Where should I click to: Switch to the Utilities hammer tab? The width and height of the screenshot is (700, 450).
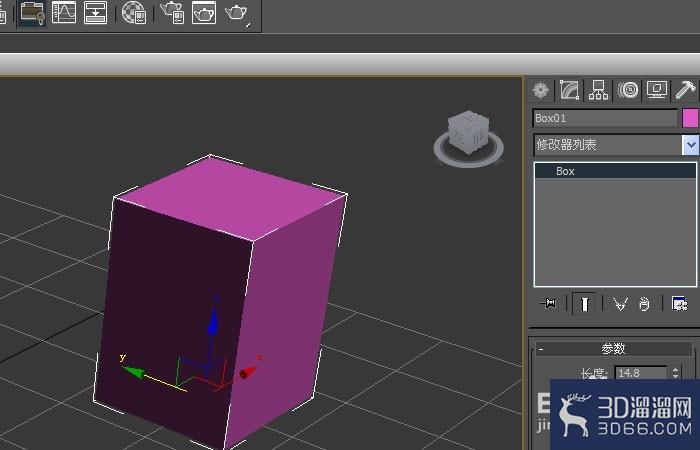(x=685, y=90)
